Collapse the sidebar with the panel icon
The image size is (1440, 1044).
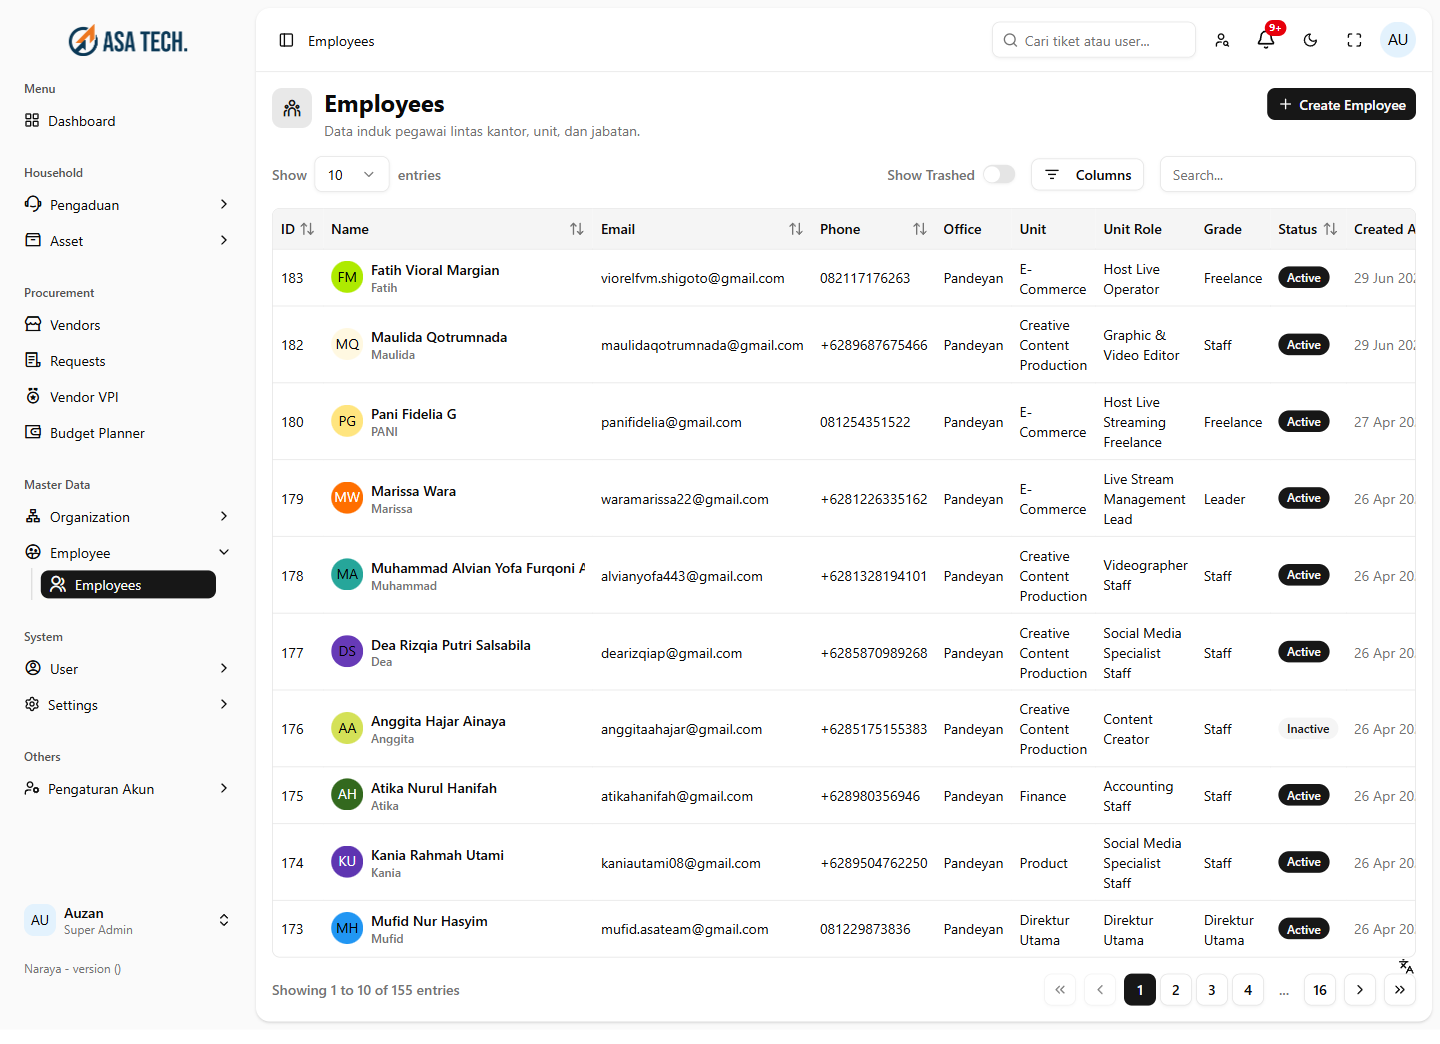point(286,40)
